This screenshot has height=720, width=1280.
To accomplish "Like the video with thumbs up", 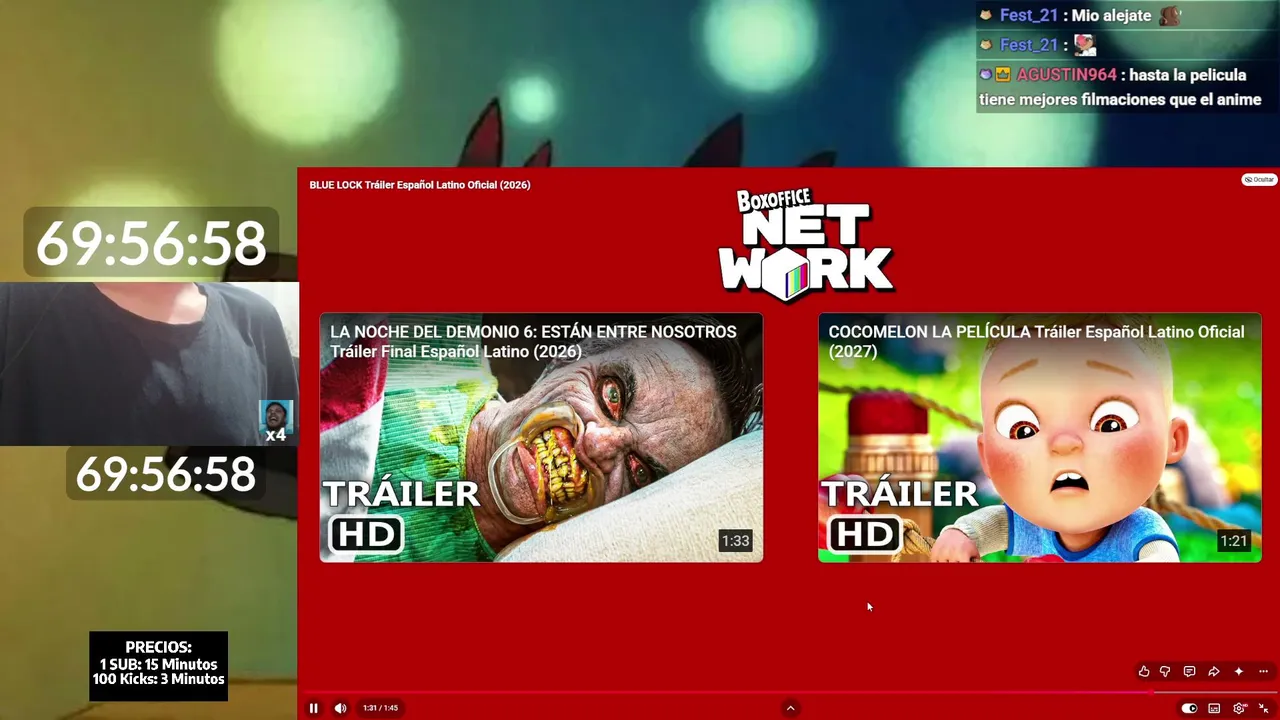I will (x=1144, y=671).
